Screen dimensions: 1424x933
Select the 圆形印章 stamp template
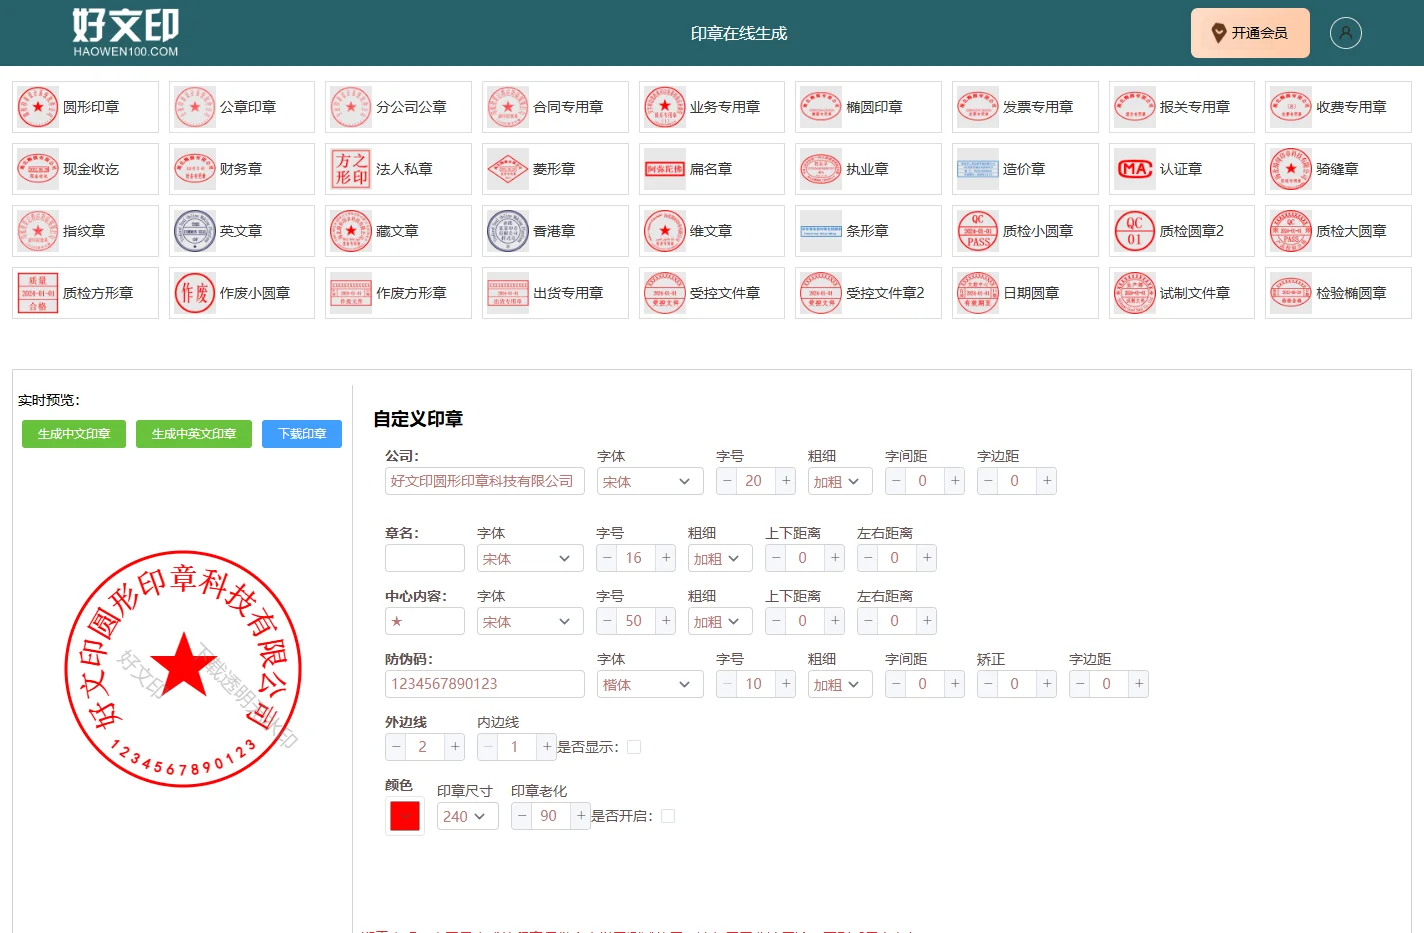(85, 107)
